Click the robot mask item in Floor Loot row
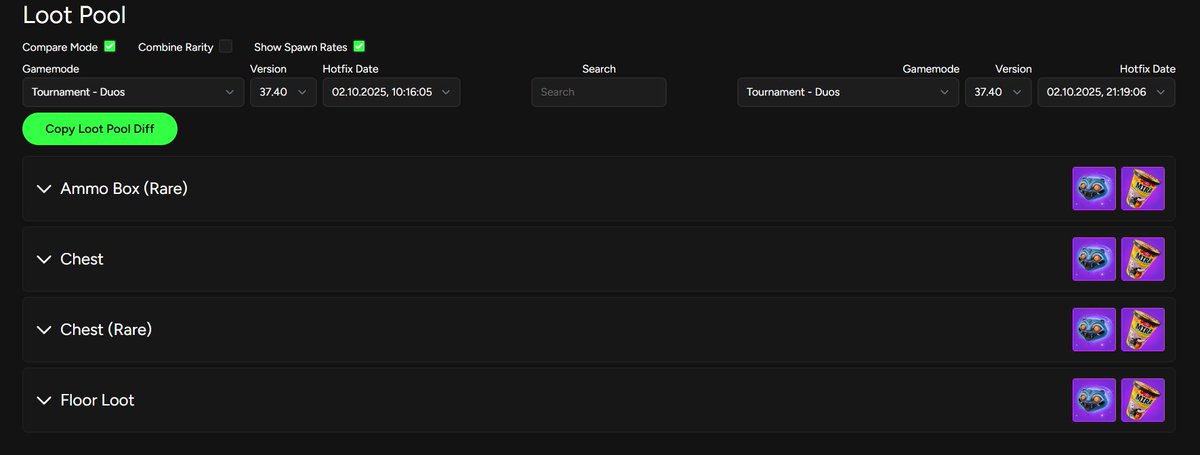This screenshot has height=455, width=1200. click(1094, 400)
